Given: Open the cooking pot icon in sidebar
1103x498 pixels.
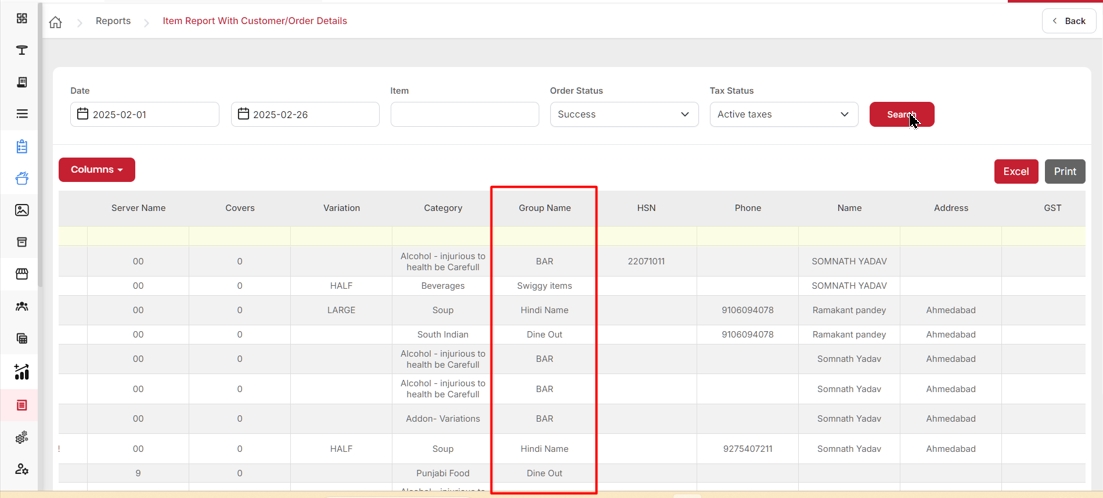Looking at the screenshot, I should click(22, 178).
